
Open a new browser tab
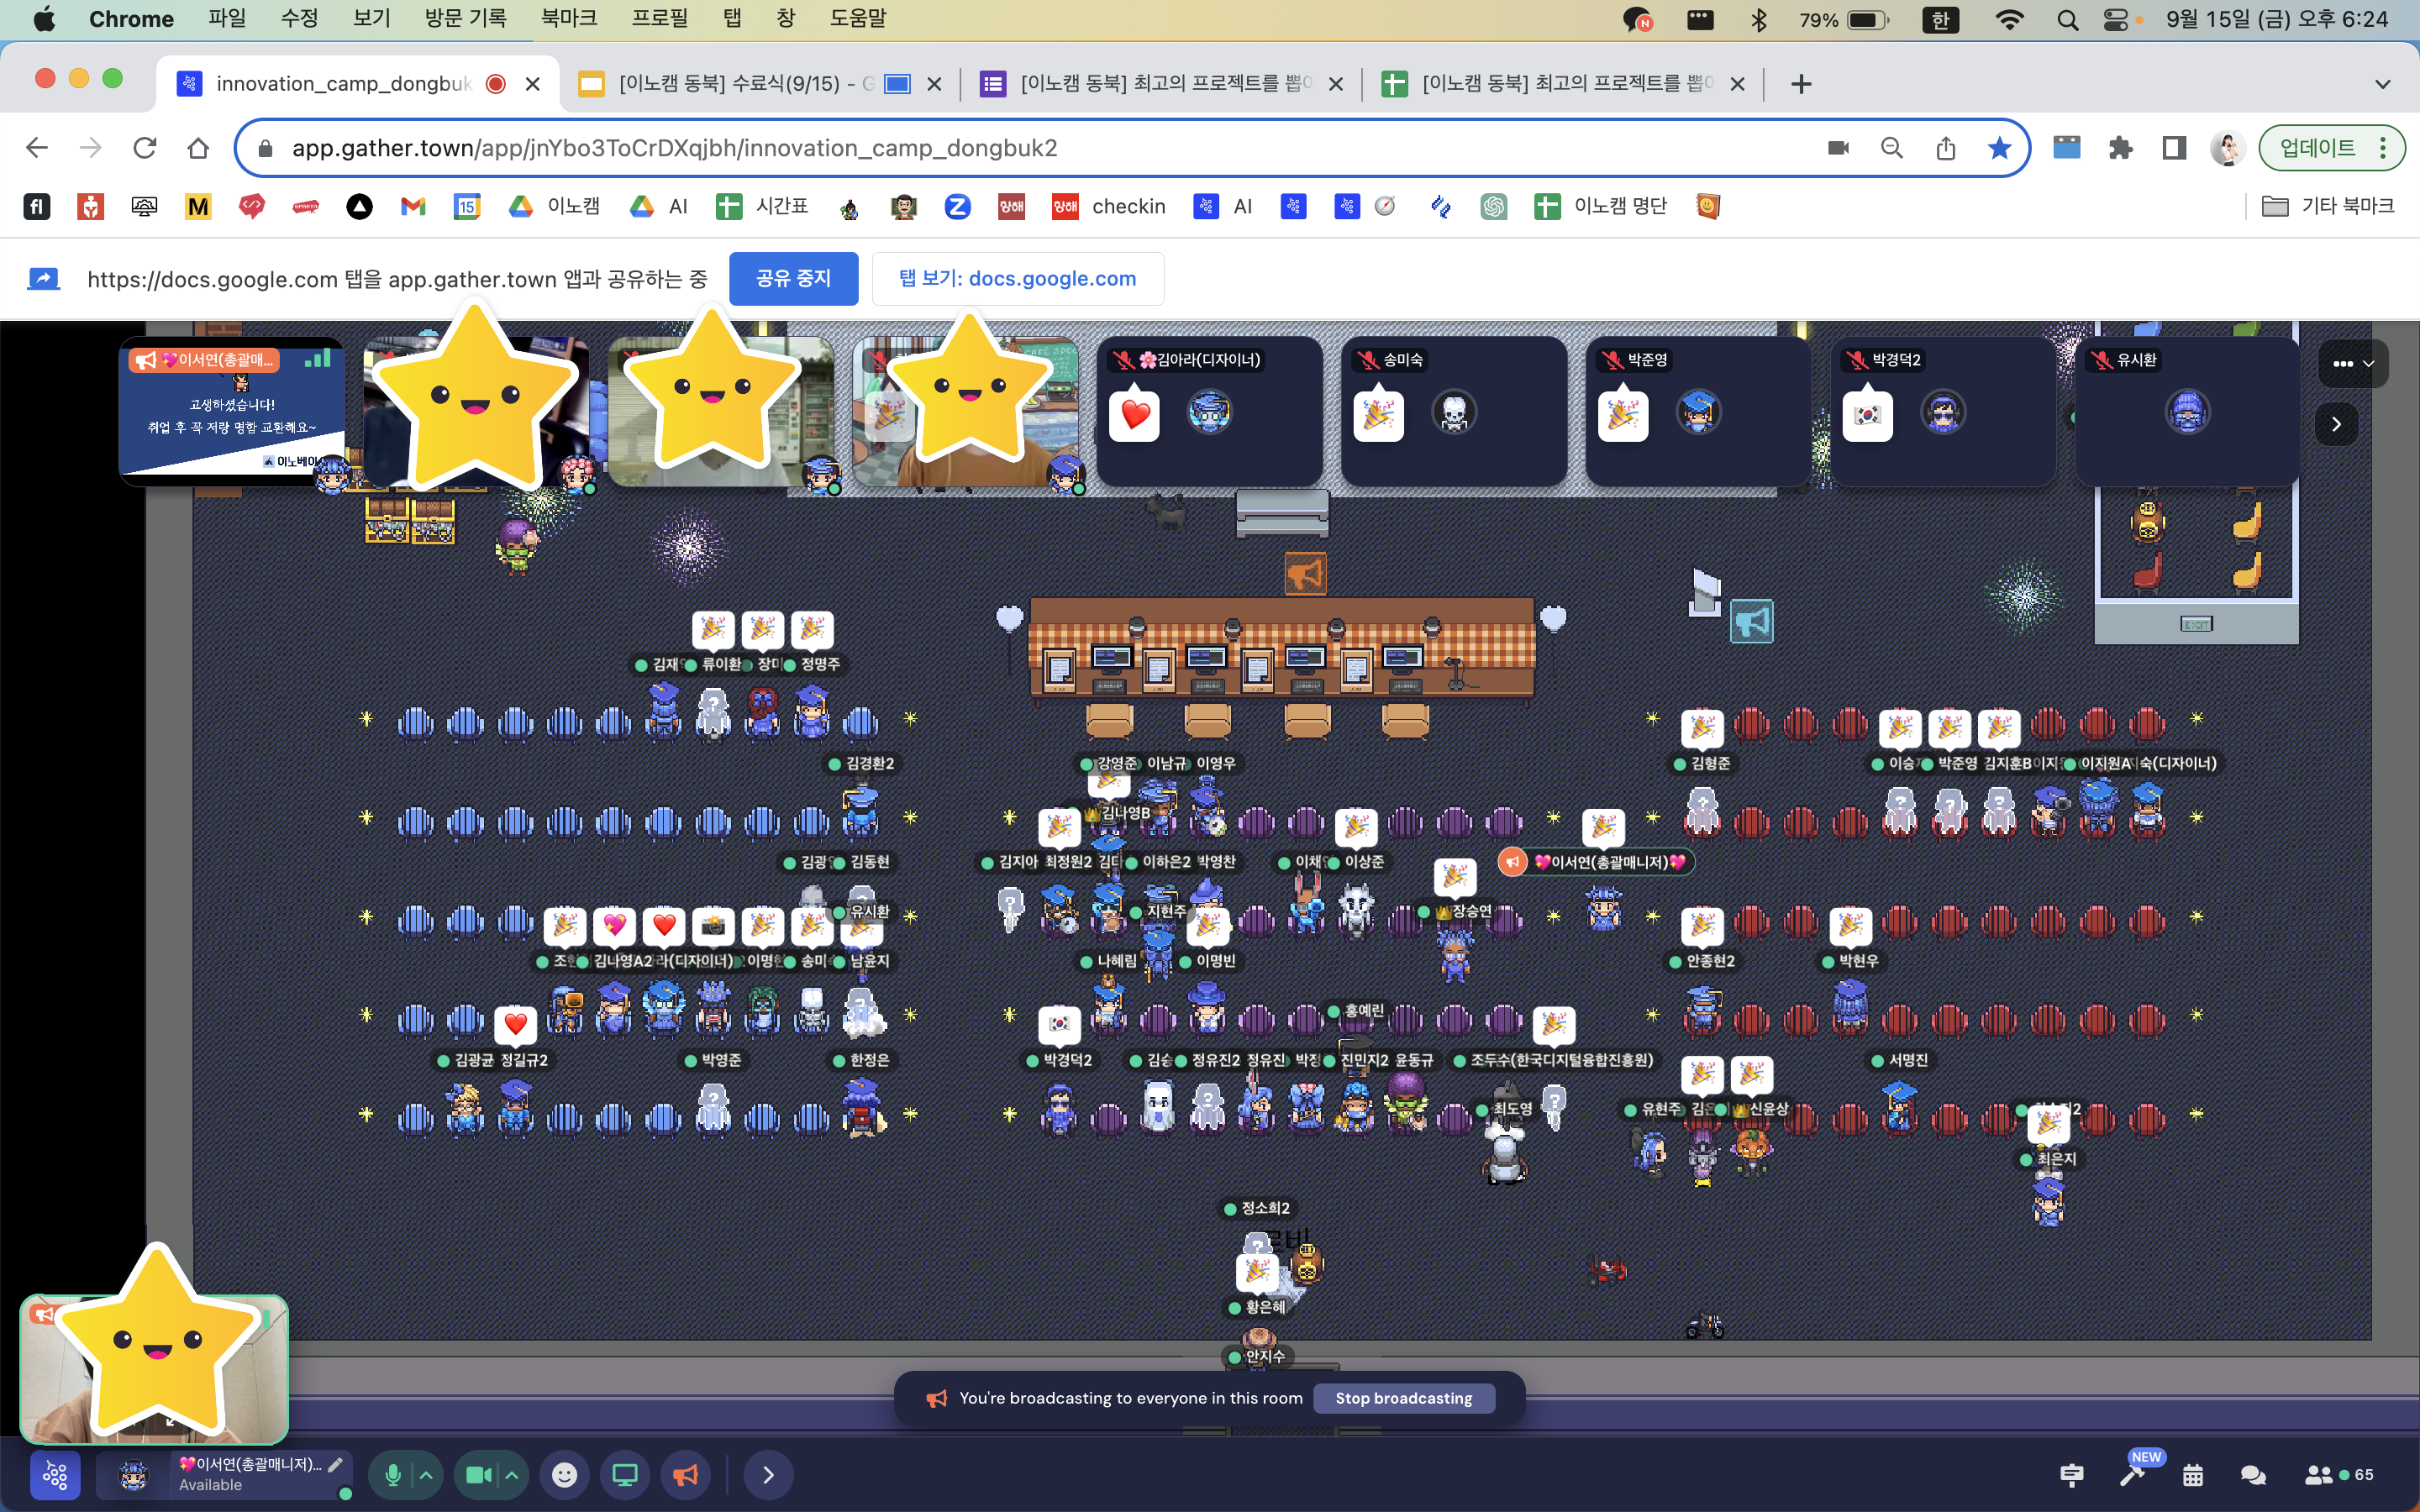click(1801, 83)
